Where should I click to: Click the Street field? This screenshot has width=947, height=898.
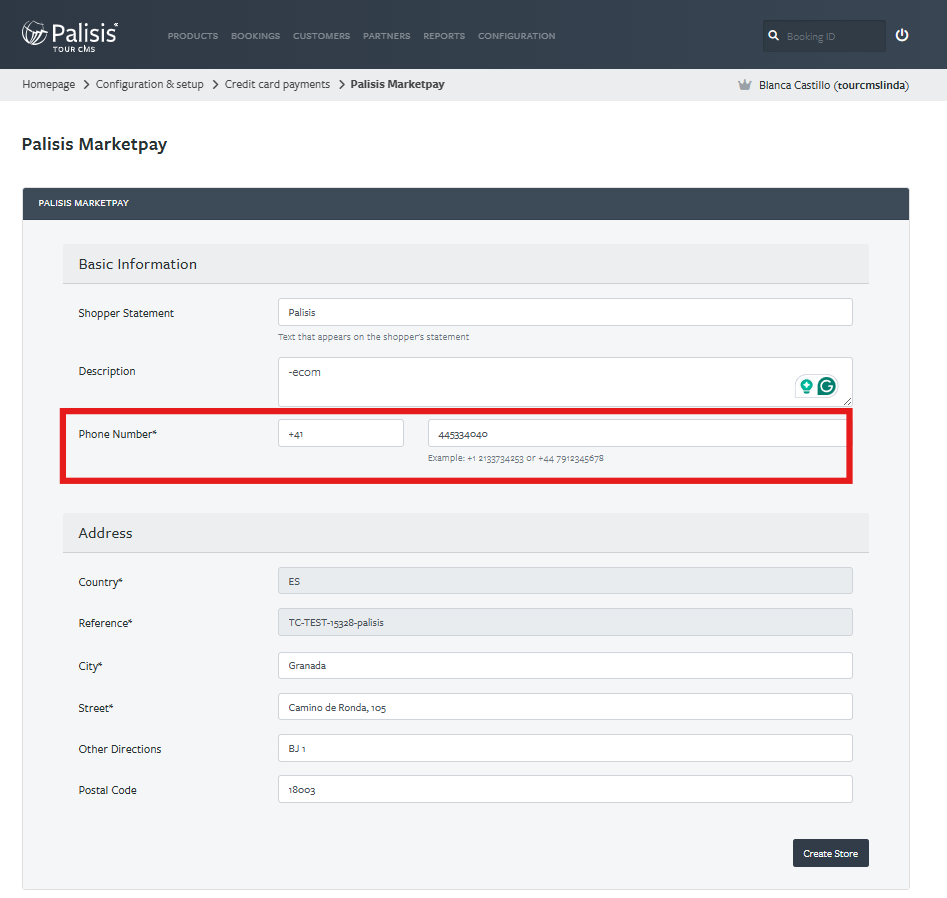pos(565,707)
